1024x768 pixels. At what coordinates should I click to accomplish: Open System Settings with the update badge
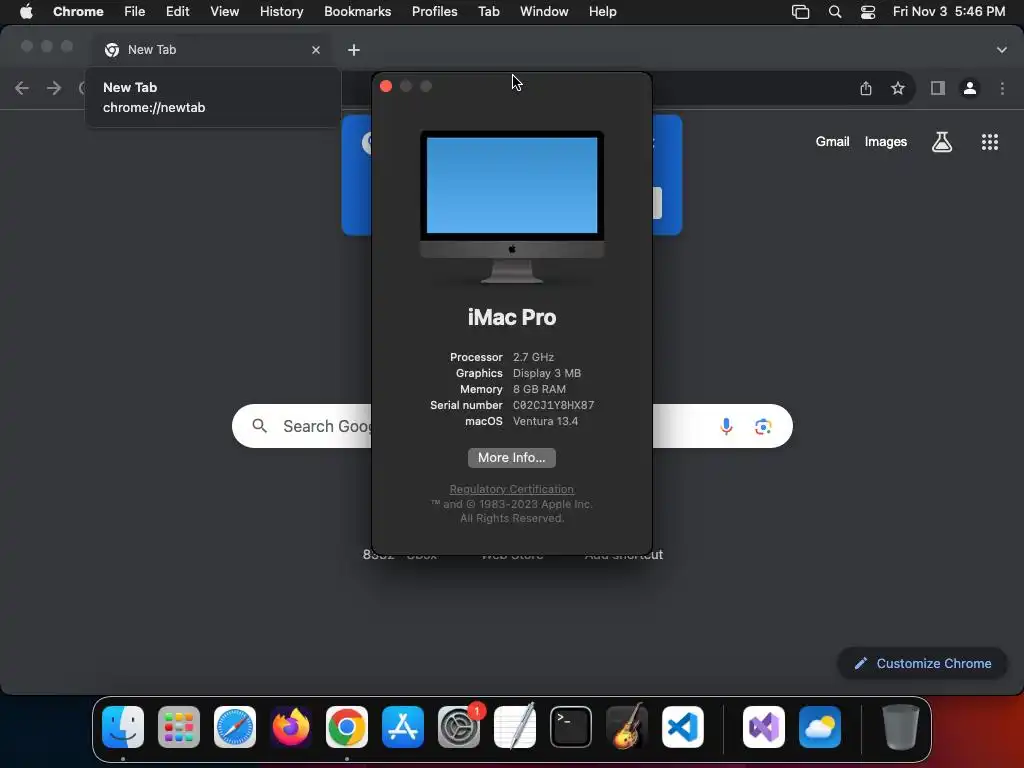point(459,727)
